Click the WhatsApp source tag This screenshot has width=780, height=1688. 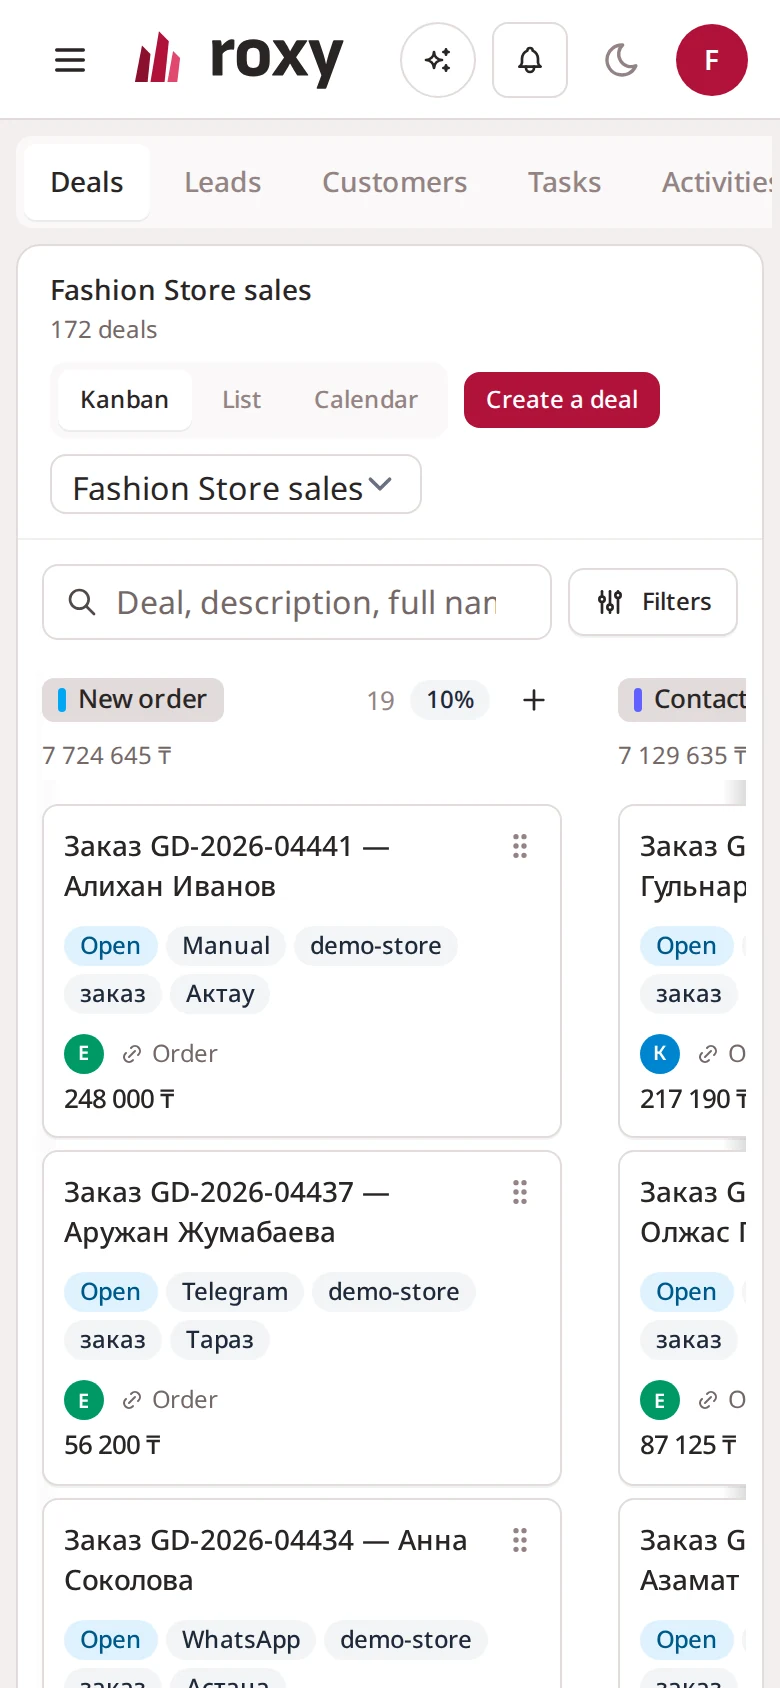[x=241, y=1640]
